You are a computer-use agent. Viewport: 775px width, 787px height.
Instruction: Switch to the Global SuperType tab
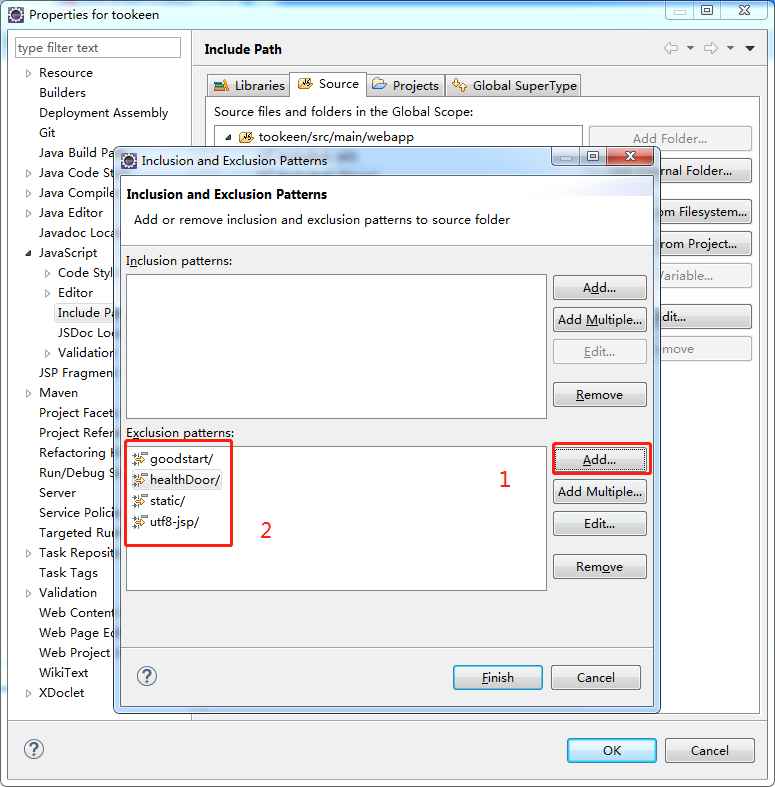(514, 85)
